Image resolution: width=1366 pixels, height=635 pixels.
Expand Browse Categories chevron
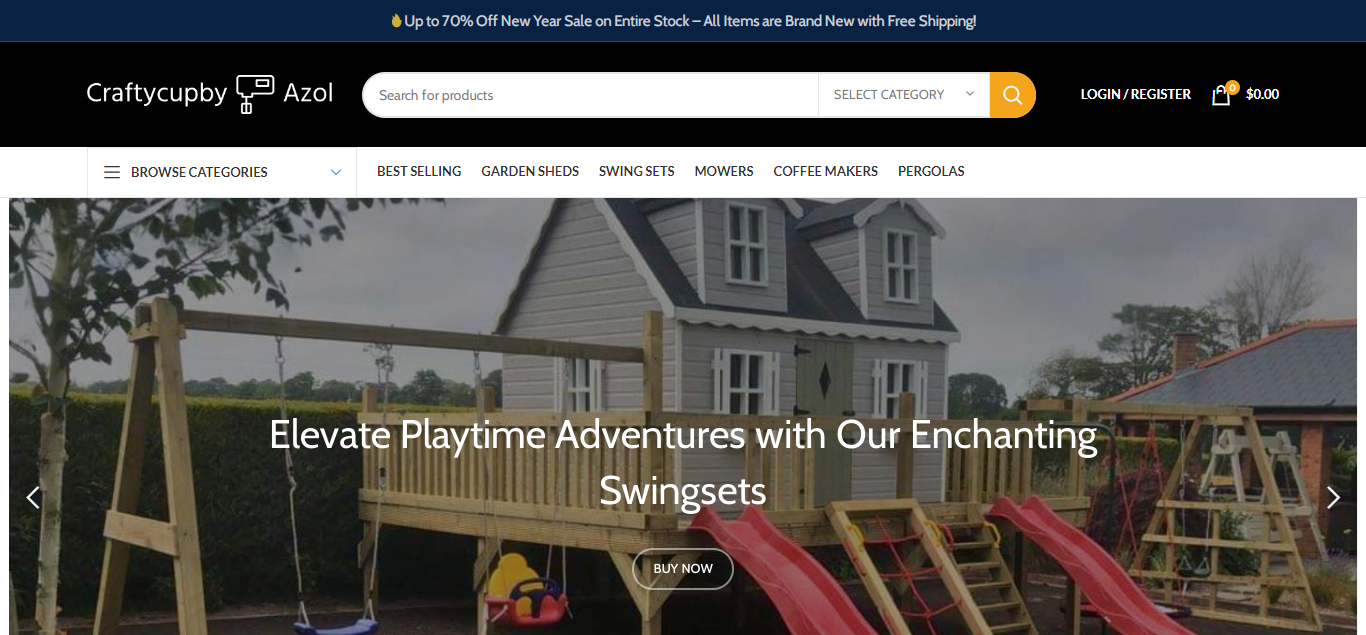tap(336, 172)
